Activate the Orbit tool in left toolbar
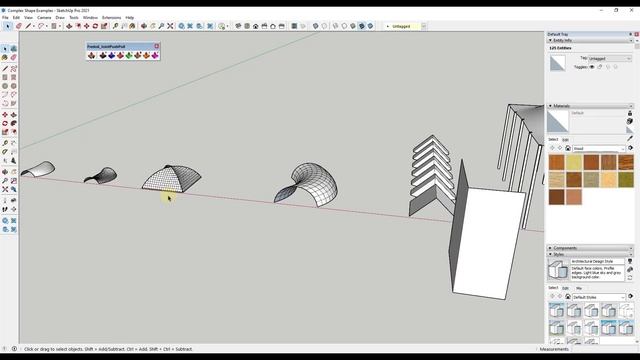 click(5, 172)
